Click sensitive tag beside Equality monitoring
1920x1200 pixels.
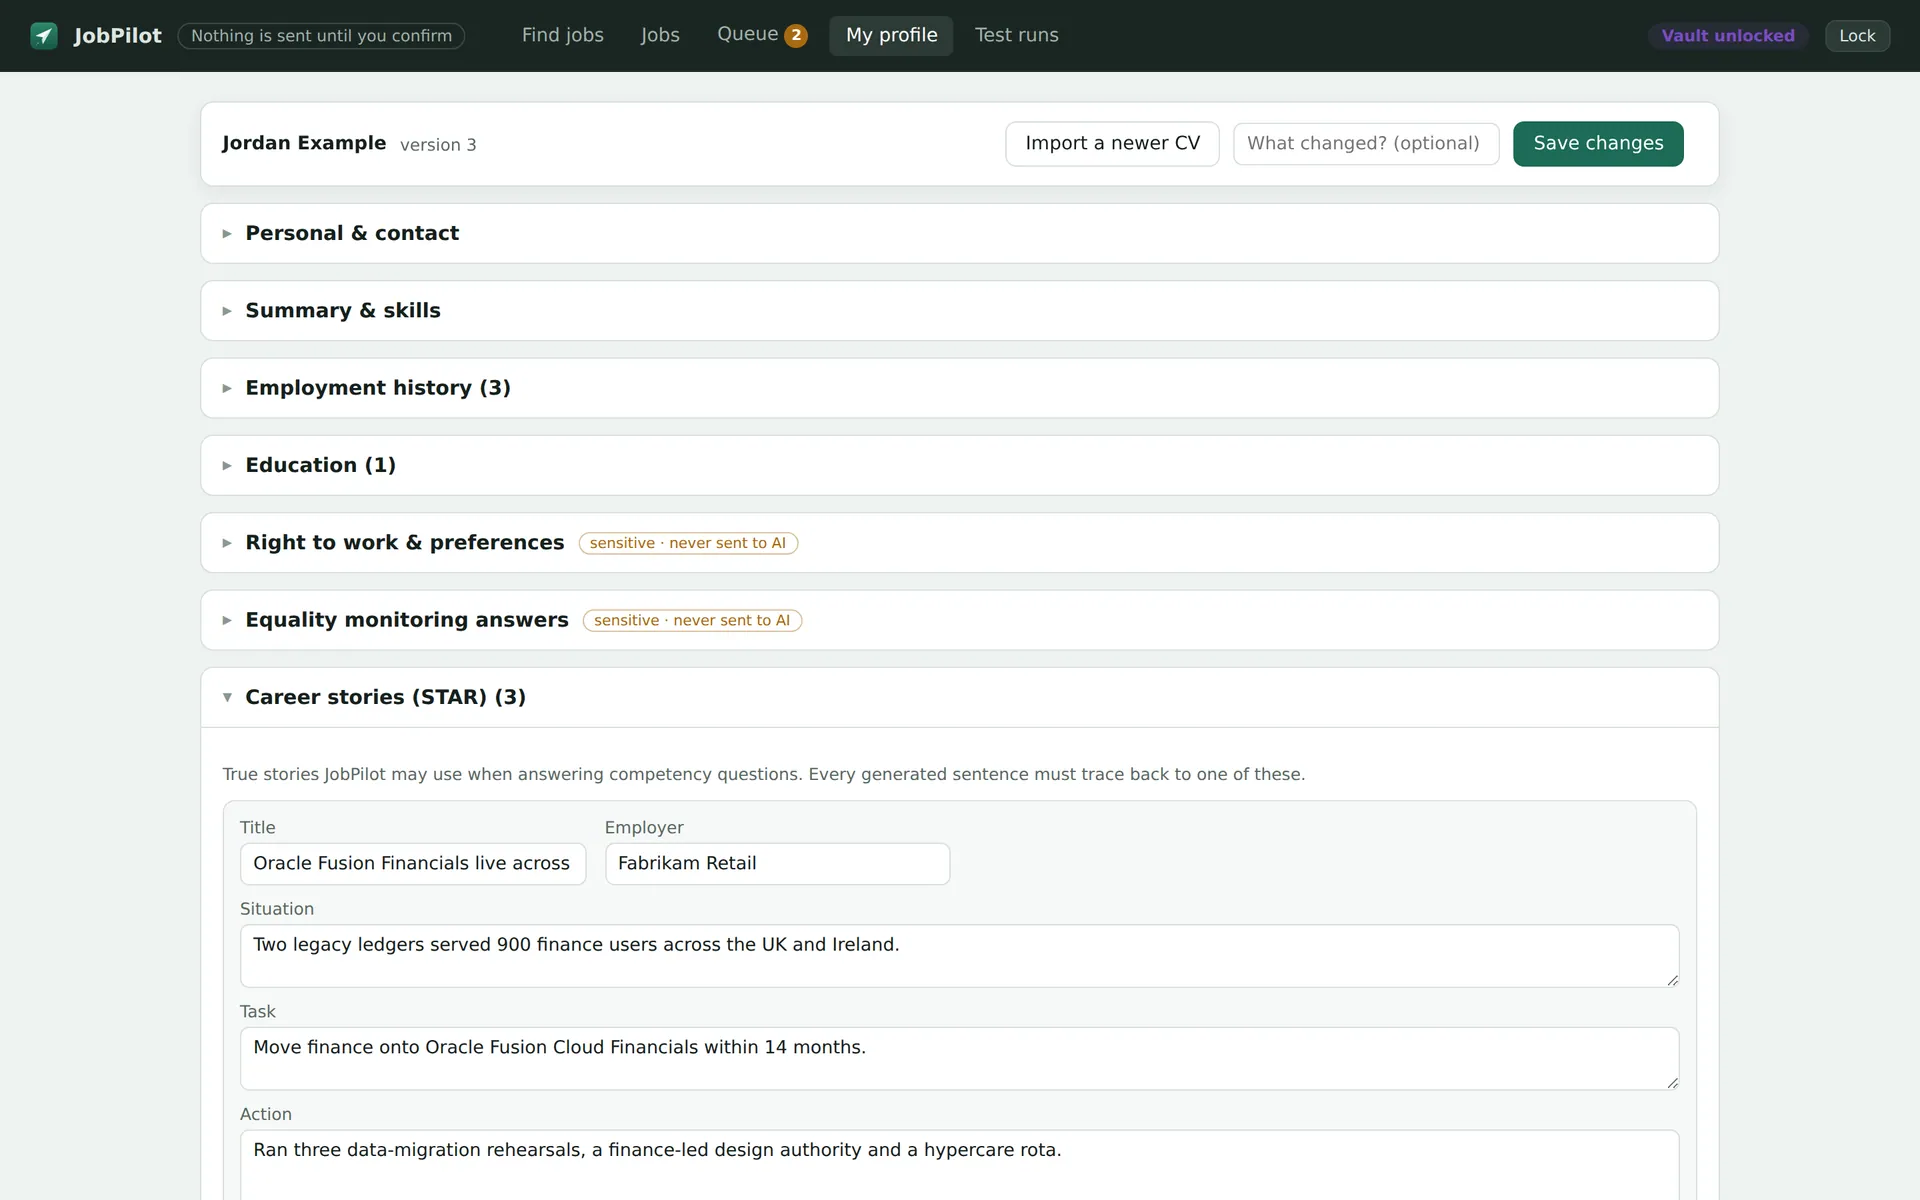tap(692, 620)
